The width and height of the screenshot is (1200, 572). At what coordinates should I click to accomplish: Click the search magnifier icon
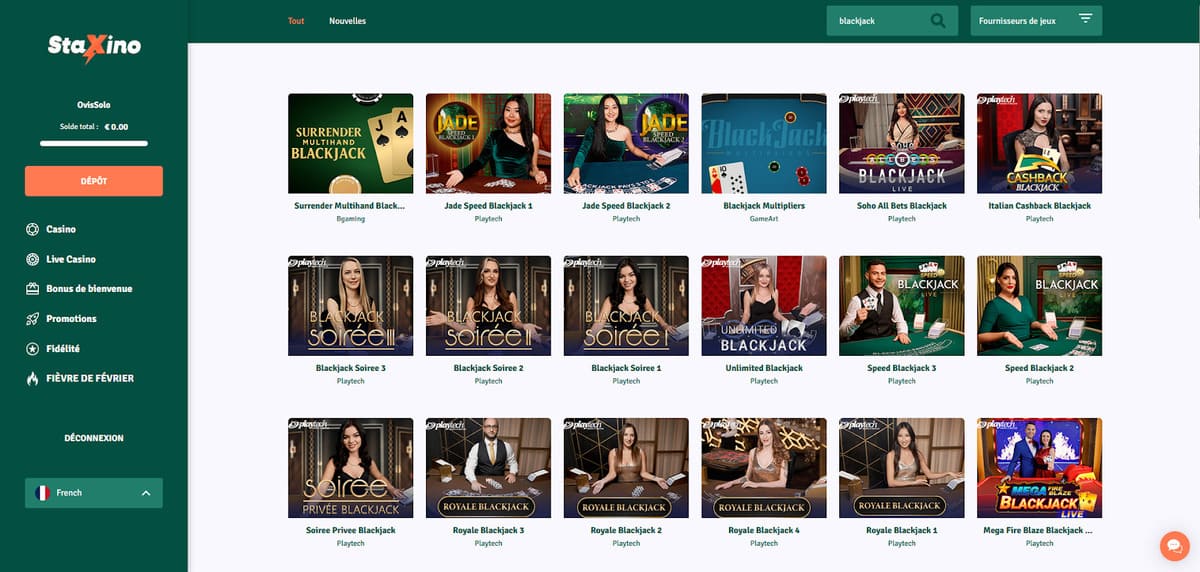click(x=937, y=20)
